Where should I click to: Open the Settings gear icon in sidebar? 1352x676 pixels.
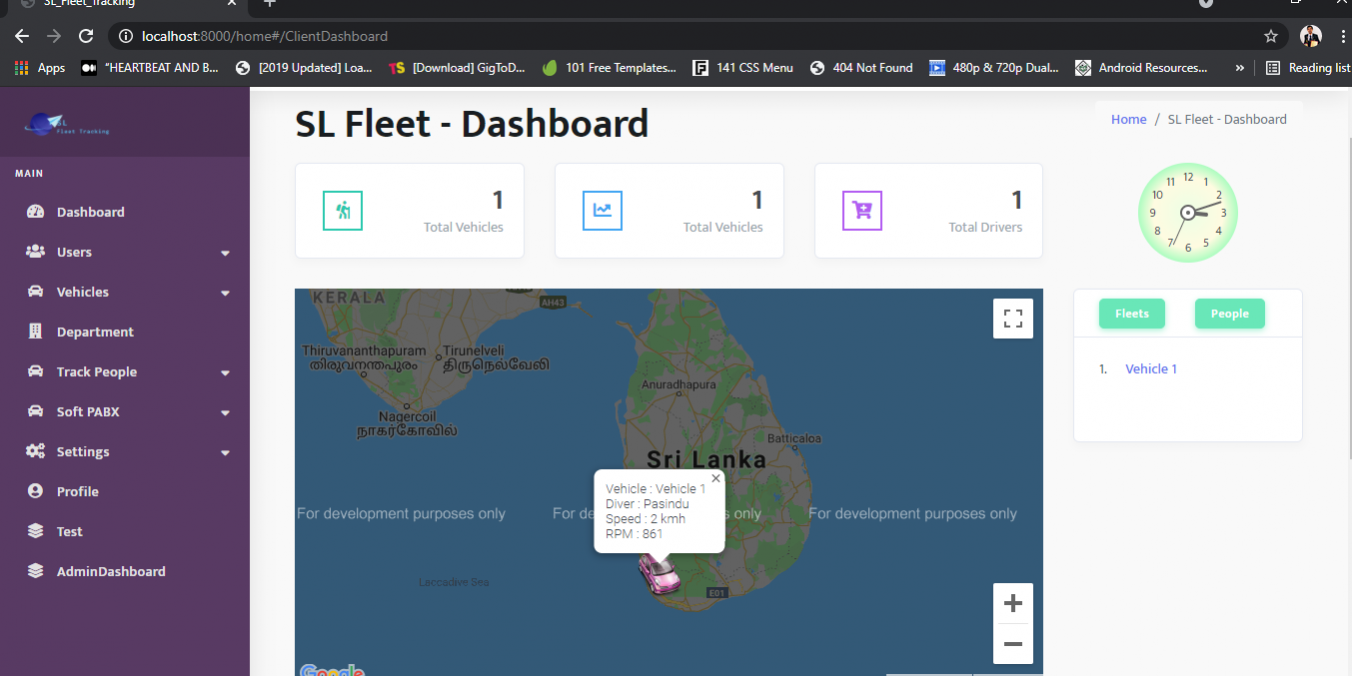click(x=35, y=451)
